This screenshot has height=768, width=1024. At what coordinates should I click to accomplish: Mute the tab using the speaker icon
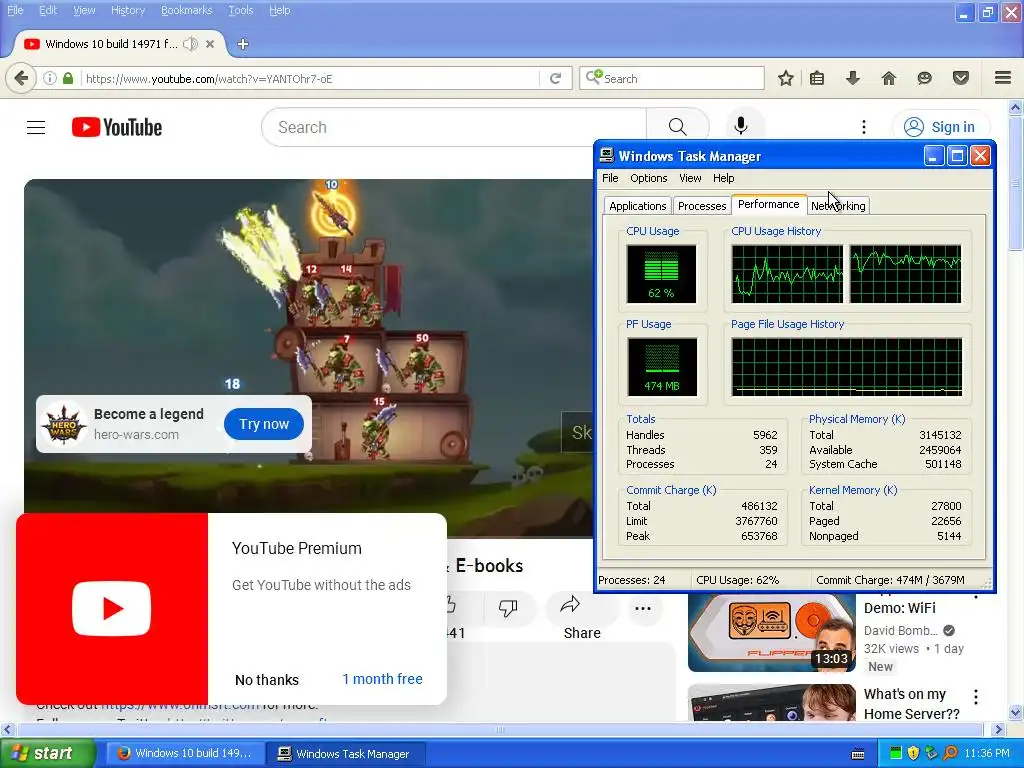tap(190, 44)
